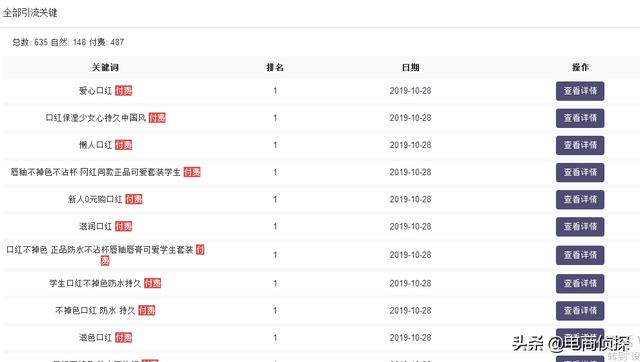Viewport: 640px width, 362px height.
Task: Select keyword 口红保湿少女心持久中国风
Action: [x=96, y=118]
